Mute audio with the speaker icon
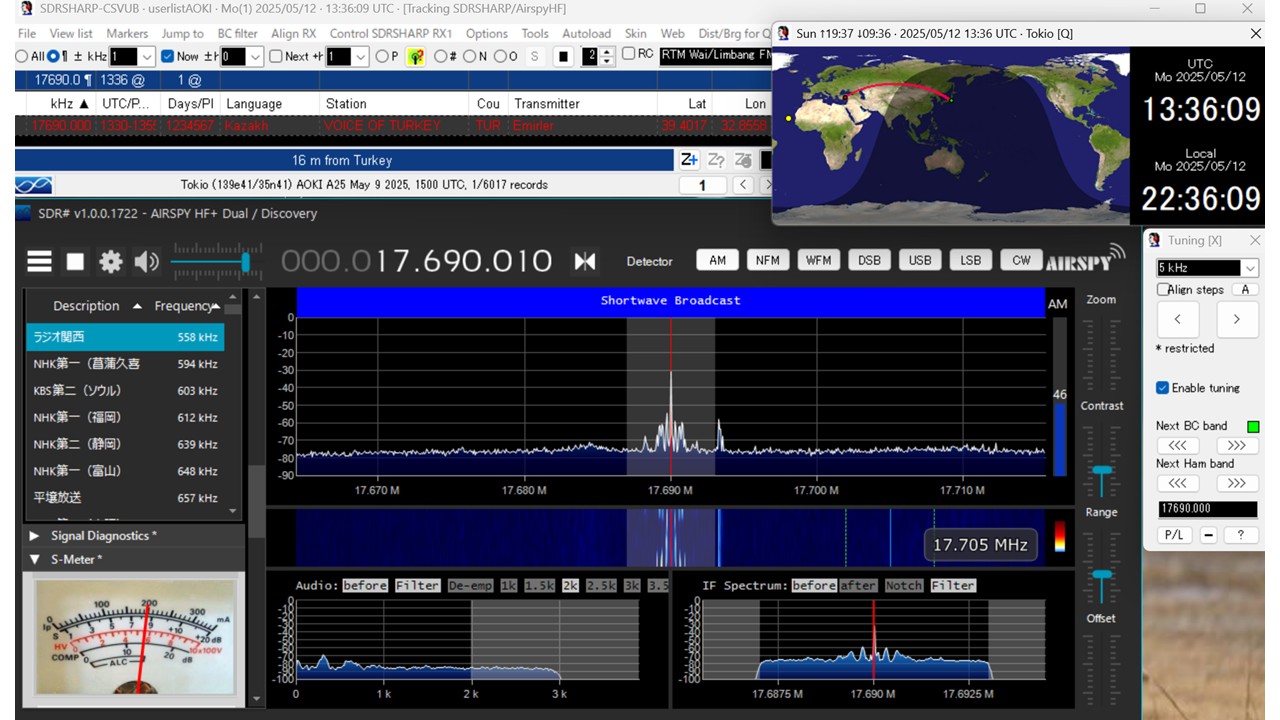The height and width of the screenshot is (720, 1280). [147, 262]
